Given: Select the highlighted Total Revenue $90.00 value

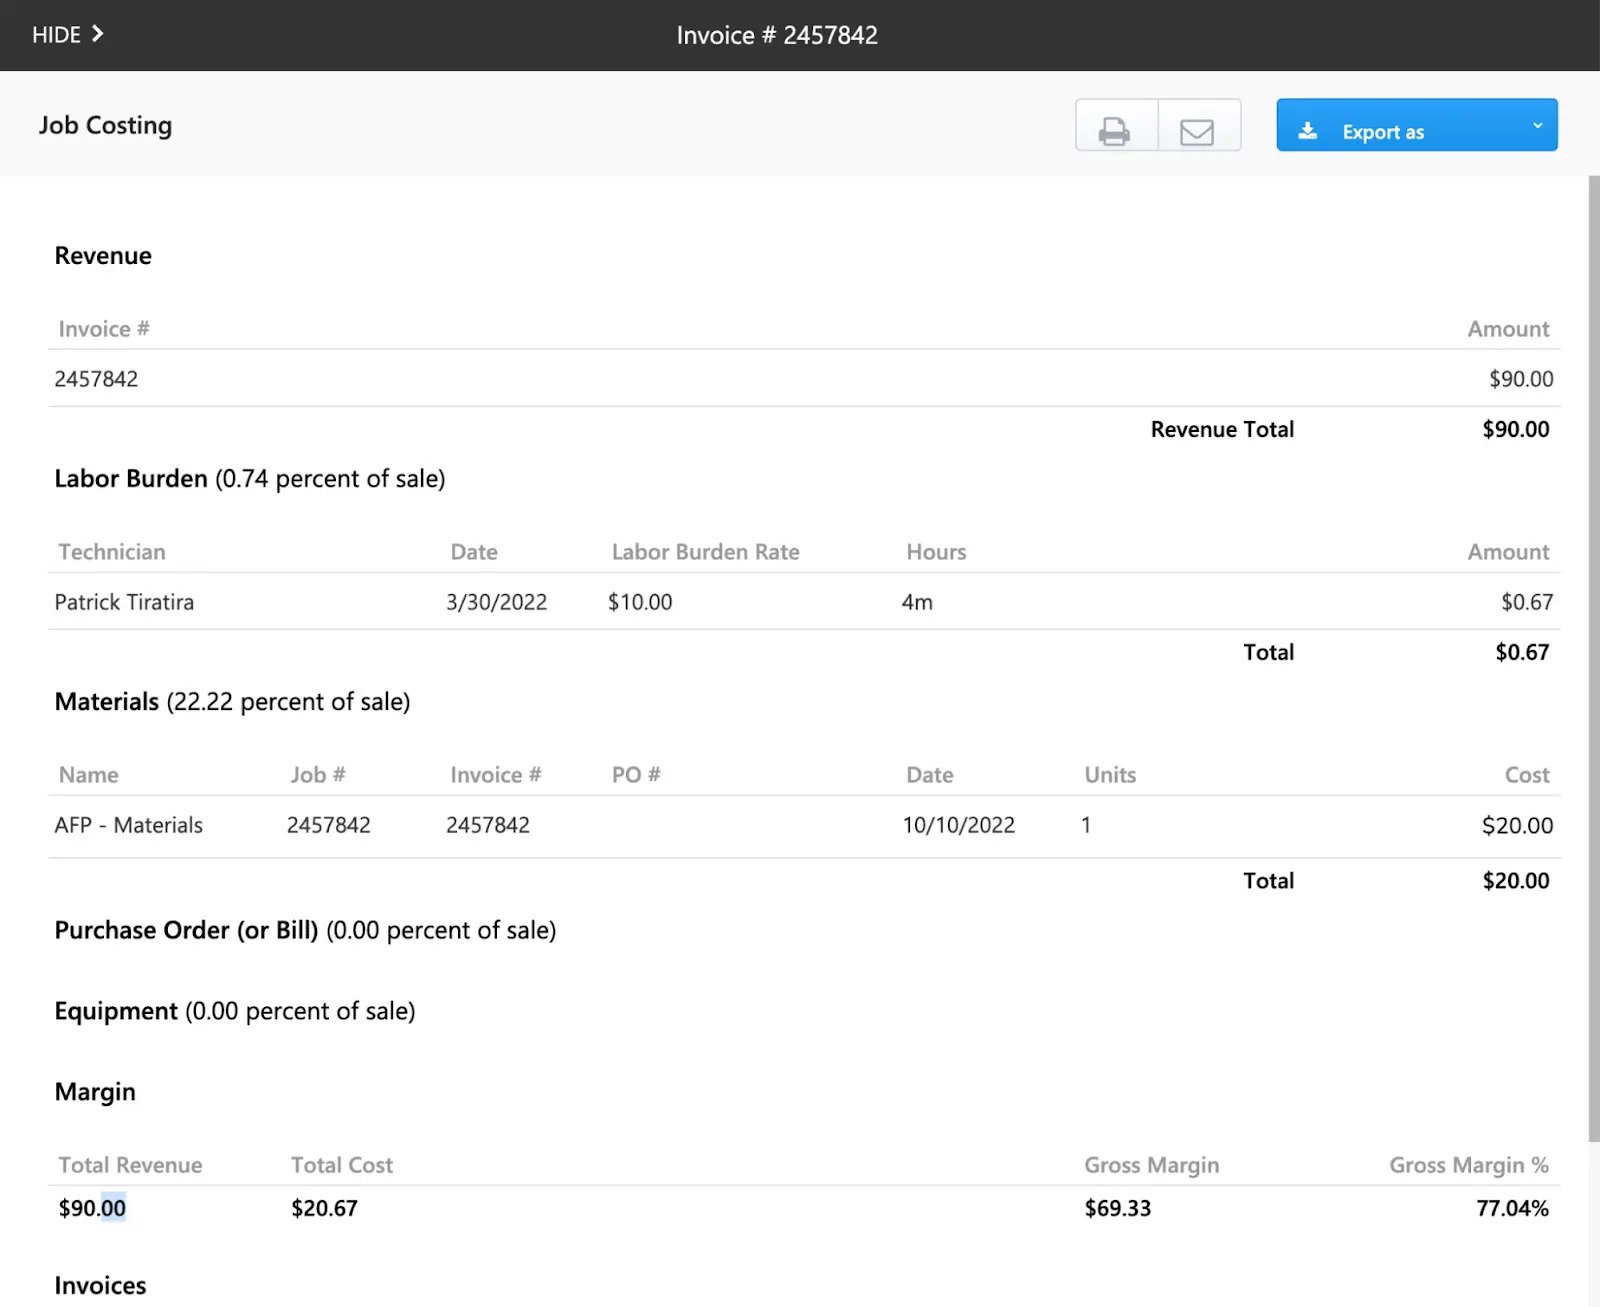Looking at the screenshot, I should pos(91,1208).
